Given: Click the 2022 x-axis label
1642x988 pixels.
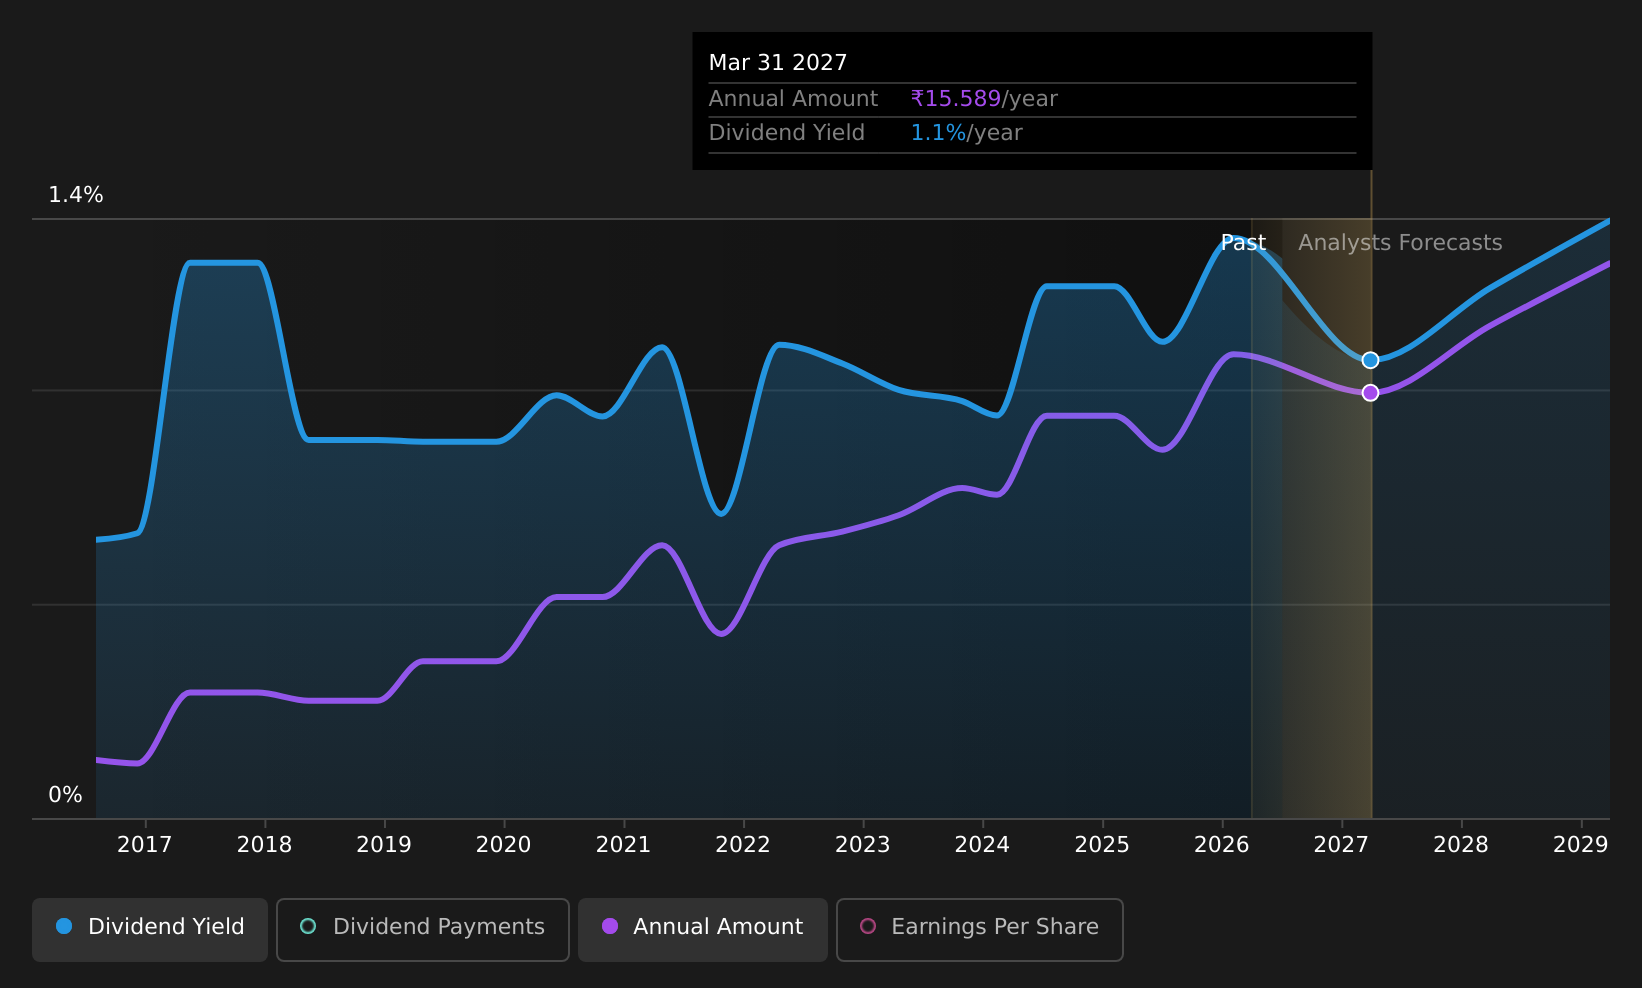Looking at the screenshot, I should point(743,845).
